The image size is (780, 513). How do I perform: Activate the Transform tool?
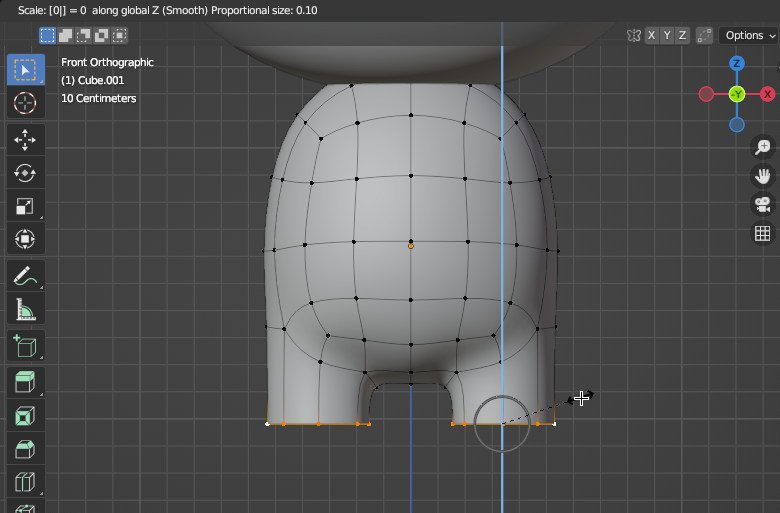pos(25,239)
